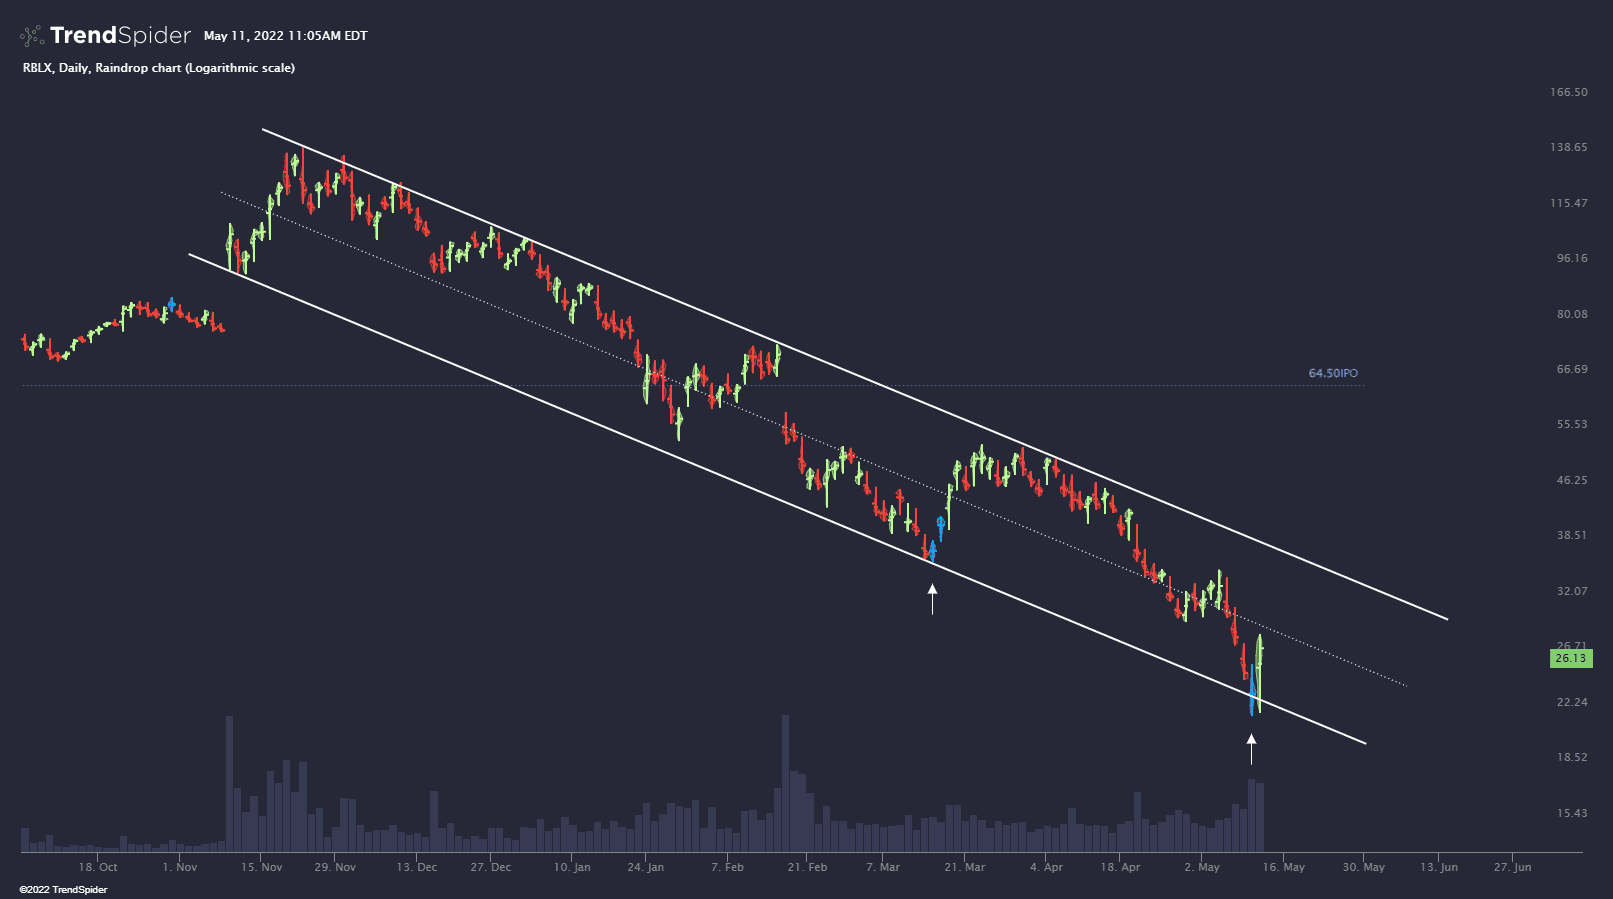This screenshot has height=899, width=1613.
Task: Click the 21. Feb date axis label
Action: click(807, 867)
